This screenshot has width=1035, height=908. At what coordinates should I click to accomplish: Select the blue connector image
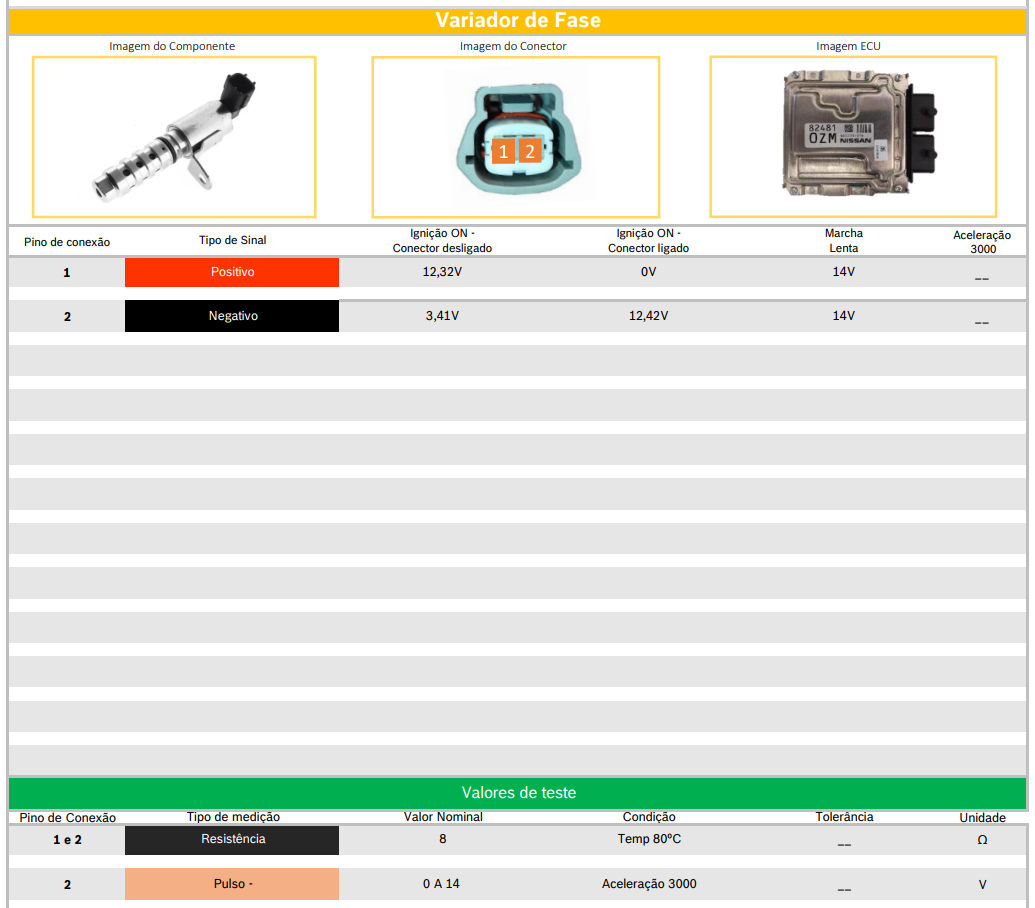(x=516, y=137)
